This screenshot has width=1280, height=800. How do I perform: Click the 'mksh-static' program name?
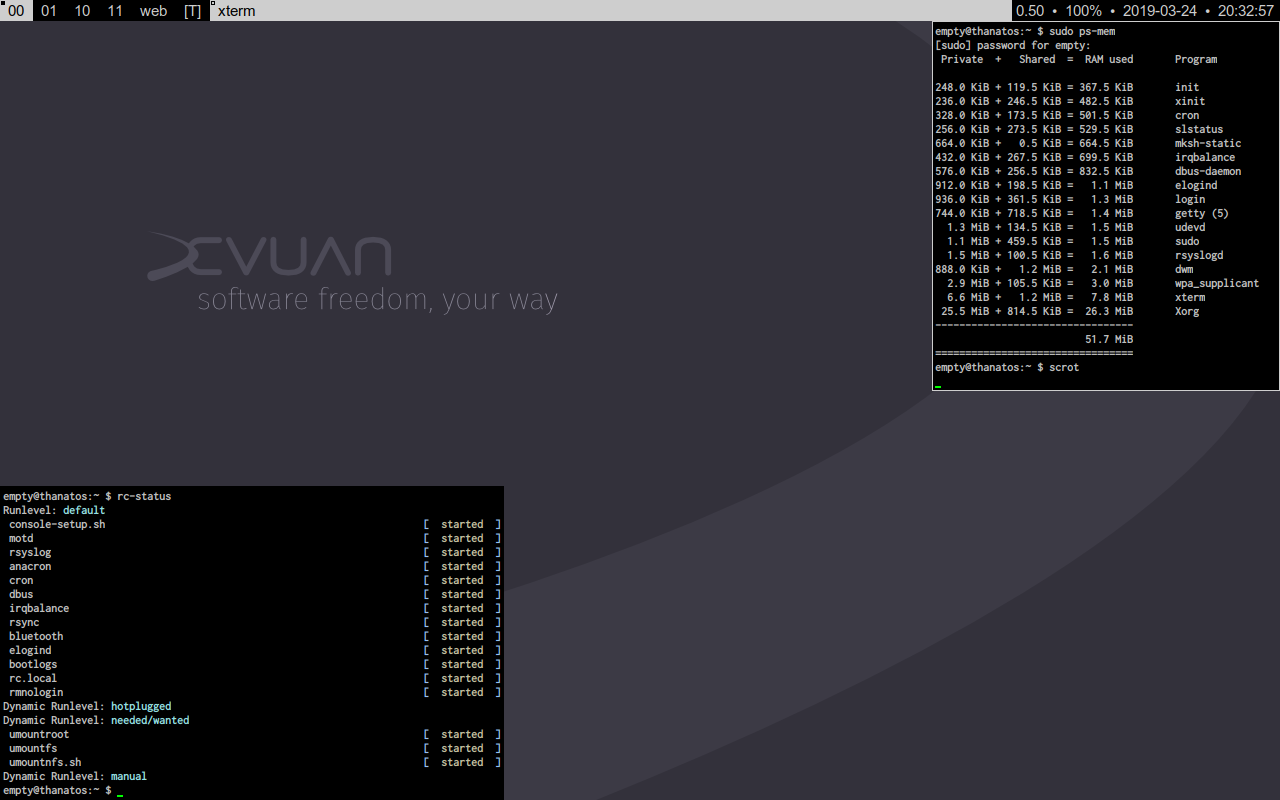pyautogui.click(x=1208, y=143)
